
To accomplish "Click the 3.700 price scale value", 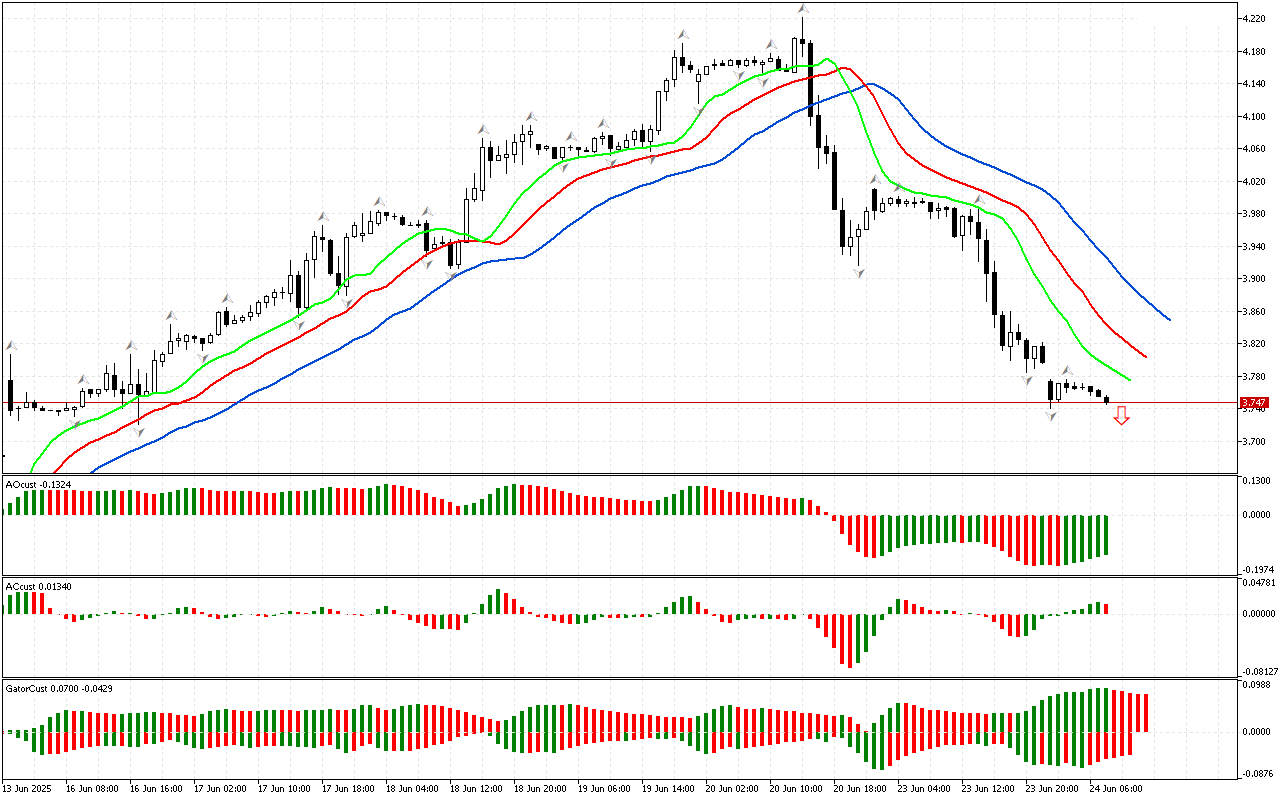I will 1254,441.
